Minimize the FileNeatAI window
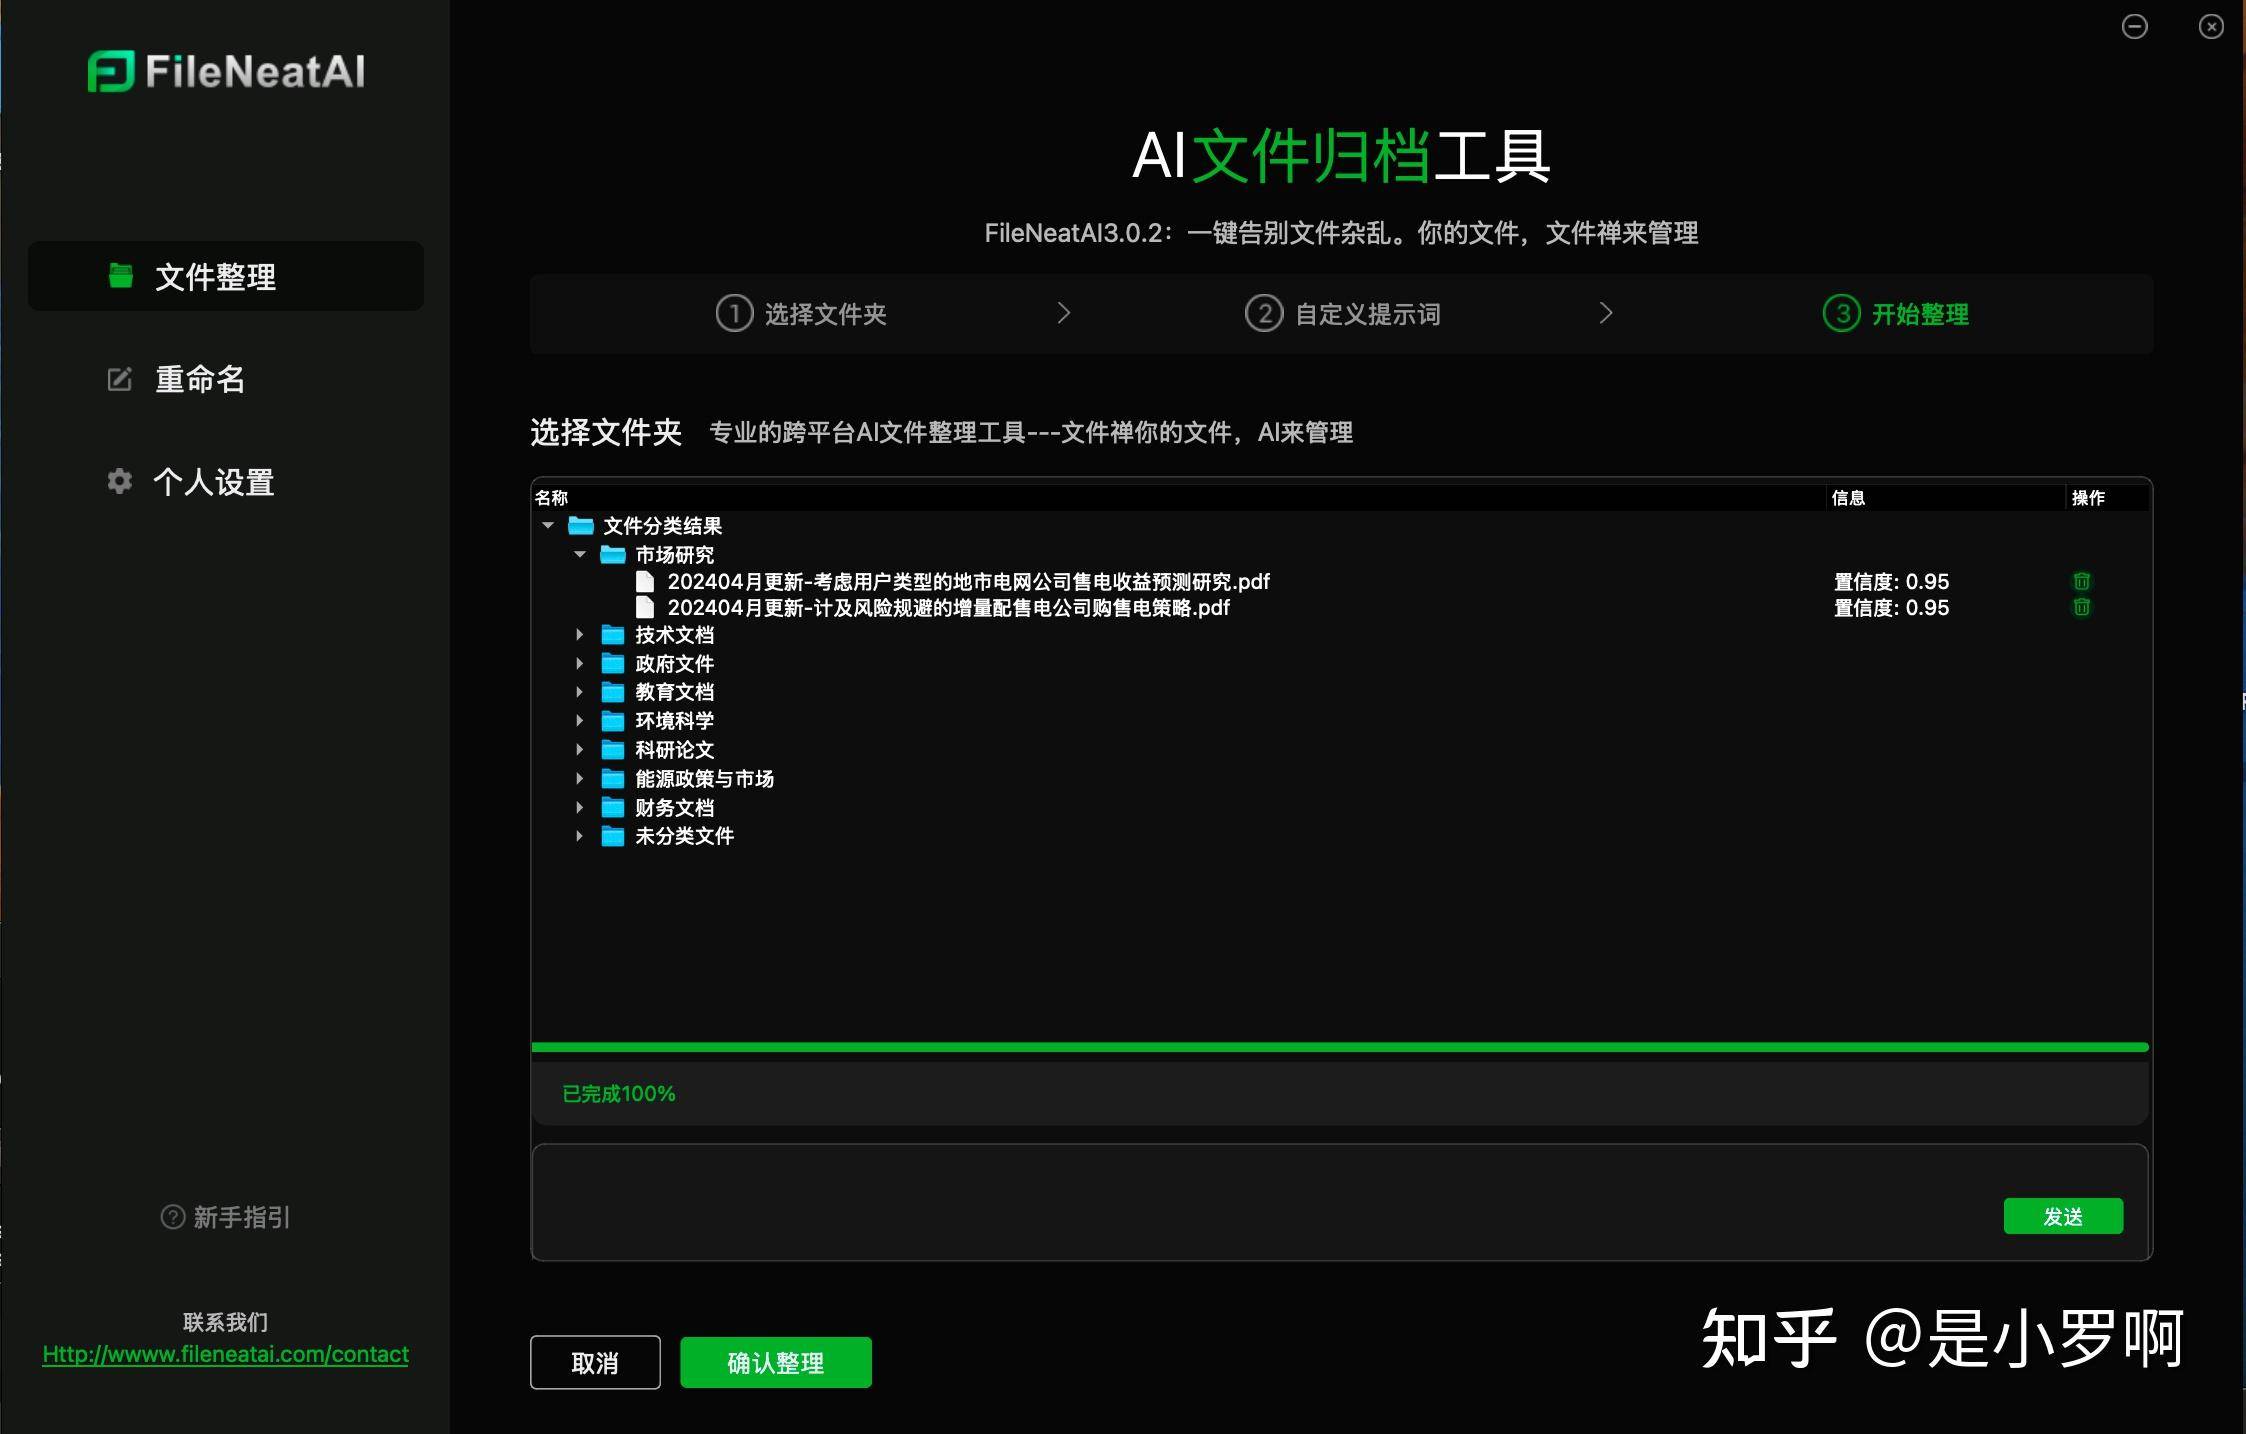Image resolution: width=2246 pixels, height=1434 pixels. pyautogui.click(x=2134, y=26)
